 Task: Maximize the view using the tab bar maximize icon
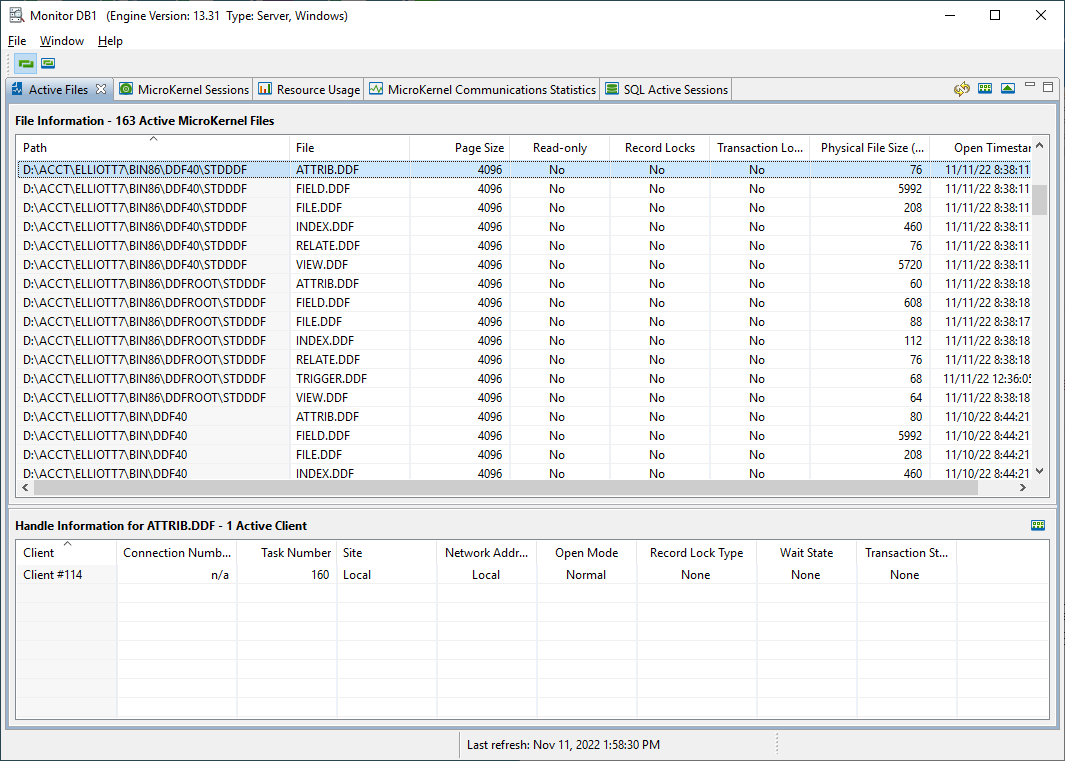1048,87
